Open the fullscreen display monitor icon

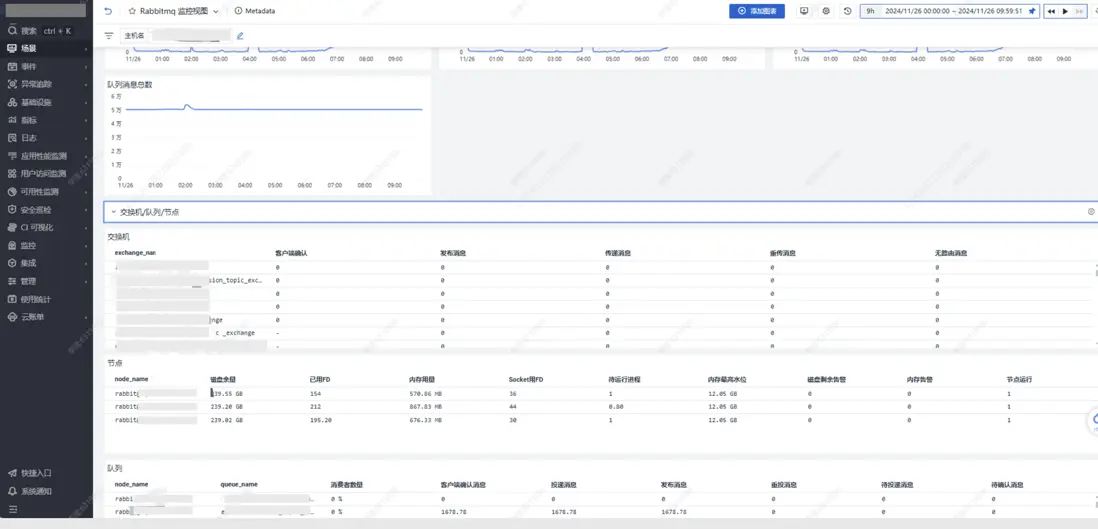click(804, 11)
